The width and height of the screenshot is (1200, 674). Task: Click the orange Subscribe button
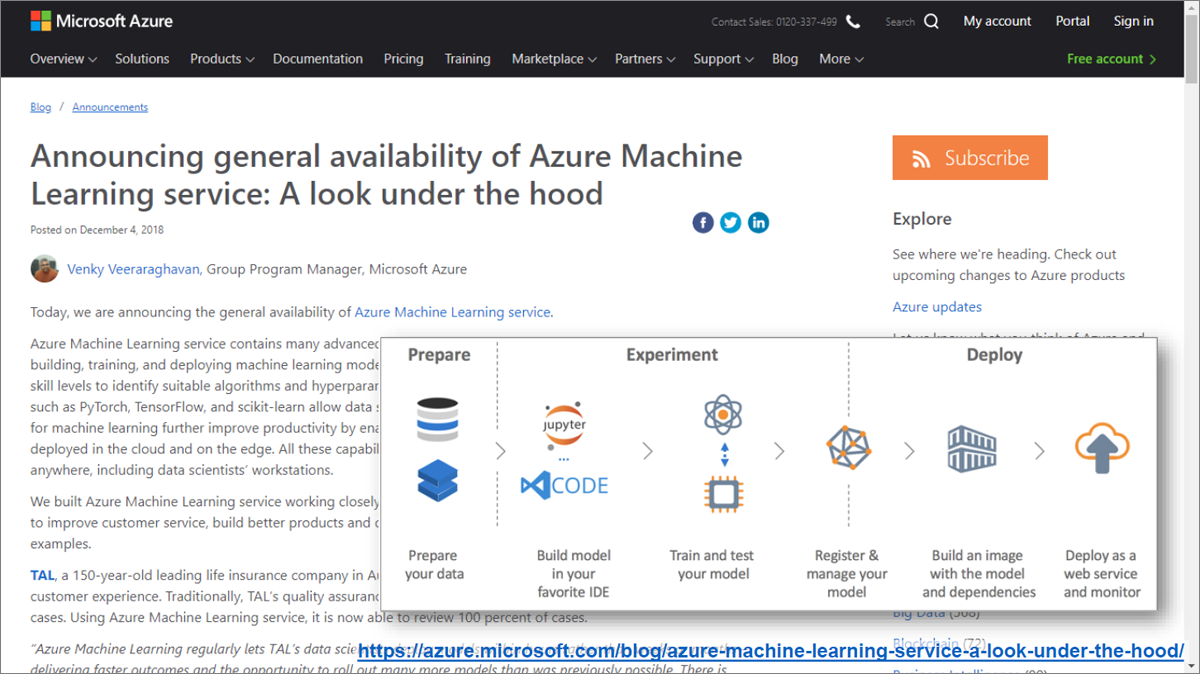coord(970,158)
